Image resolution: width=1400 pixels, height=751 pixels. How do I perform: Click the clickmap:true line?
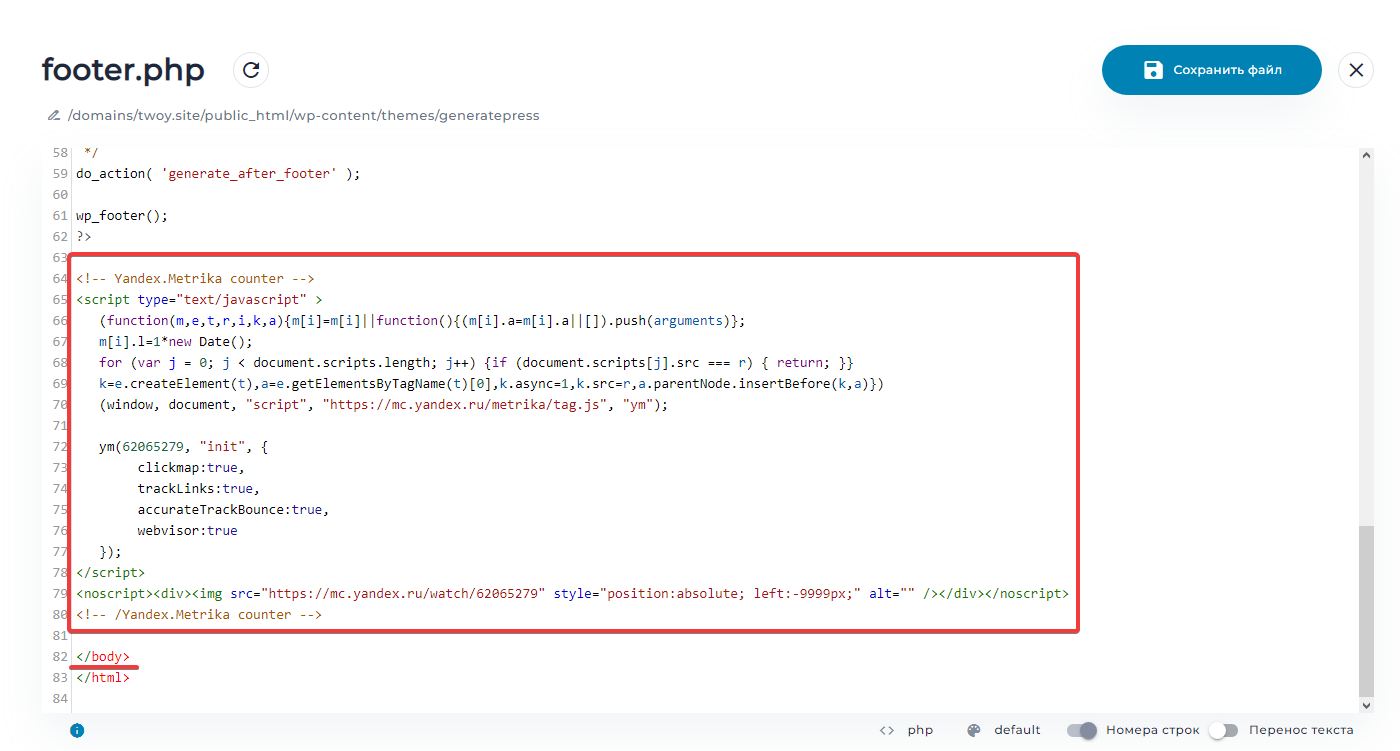191,467
